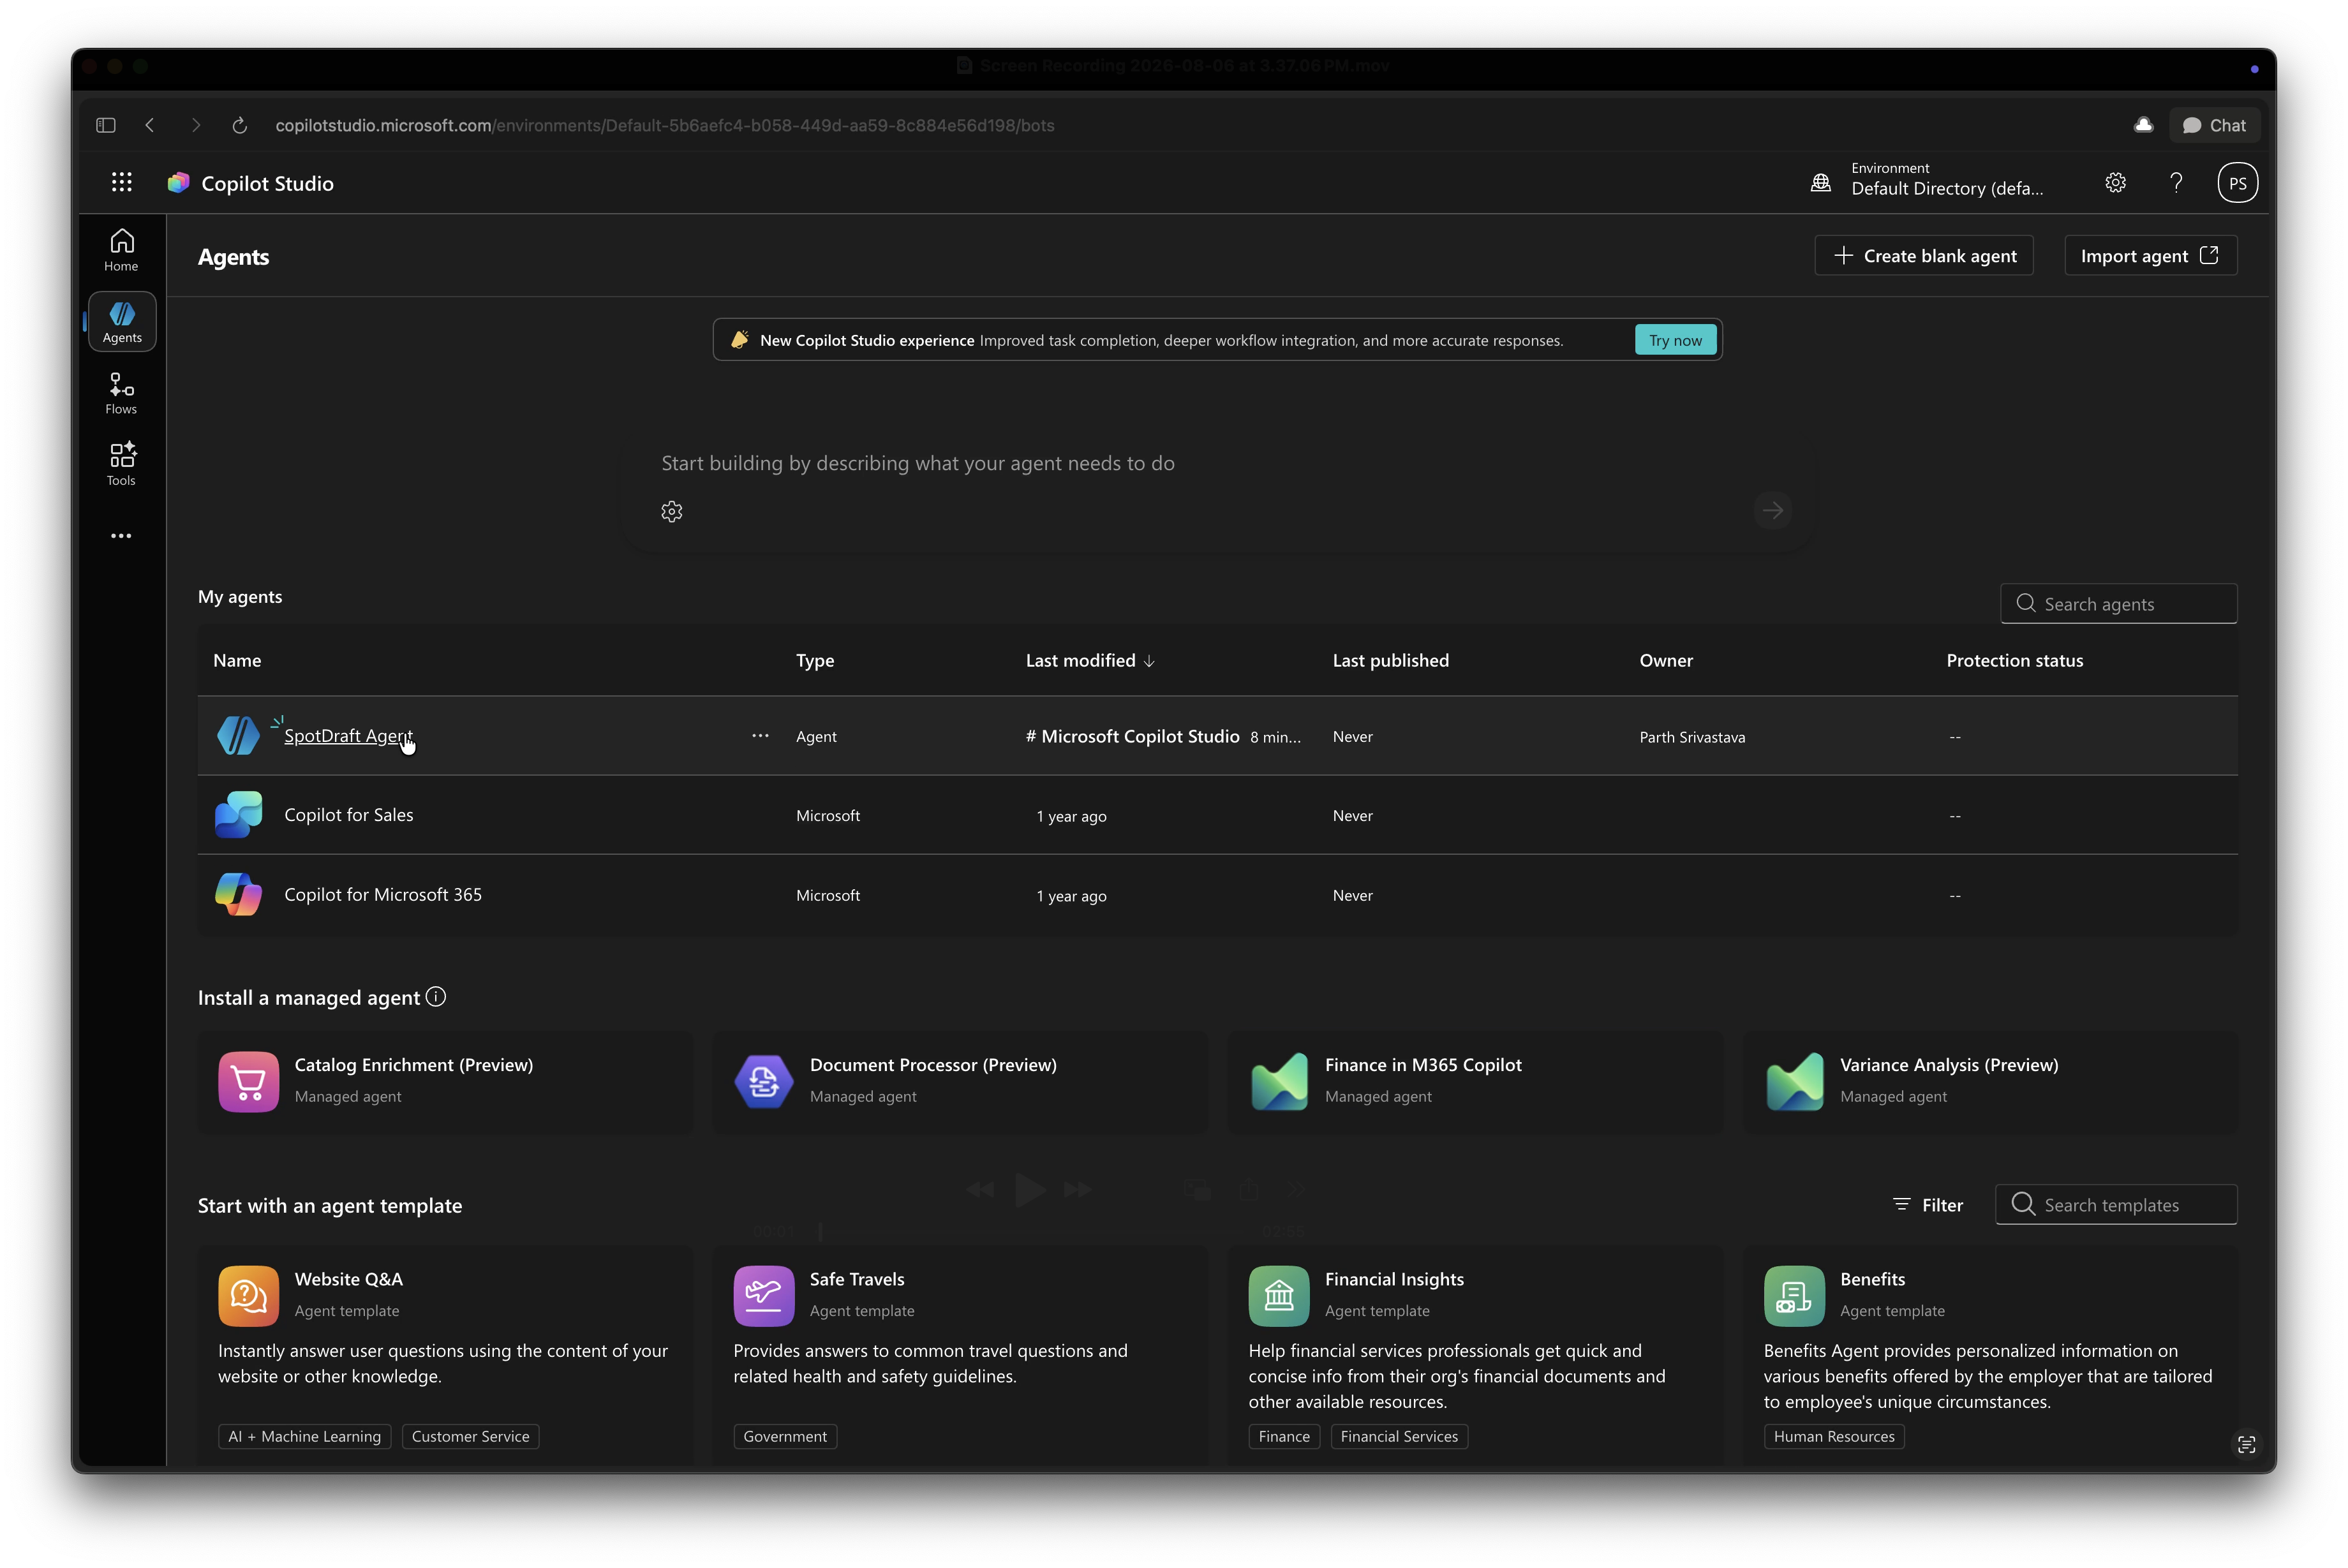Sort agents by Owner column

(1666, 660)
